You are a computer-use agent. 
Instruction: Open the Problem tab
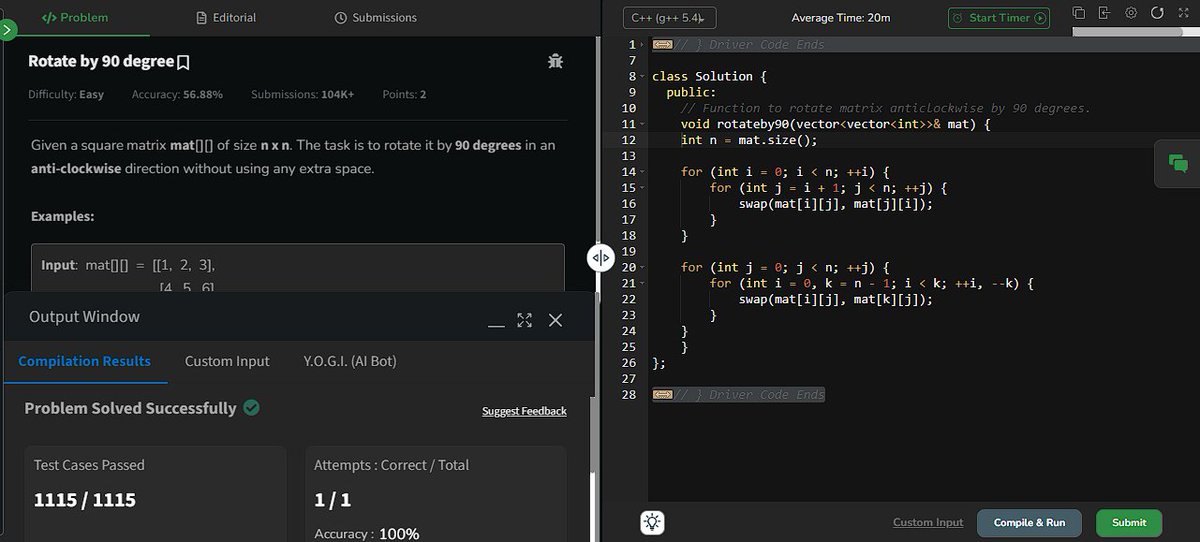coord(75,17)
